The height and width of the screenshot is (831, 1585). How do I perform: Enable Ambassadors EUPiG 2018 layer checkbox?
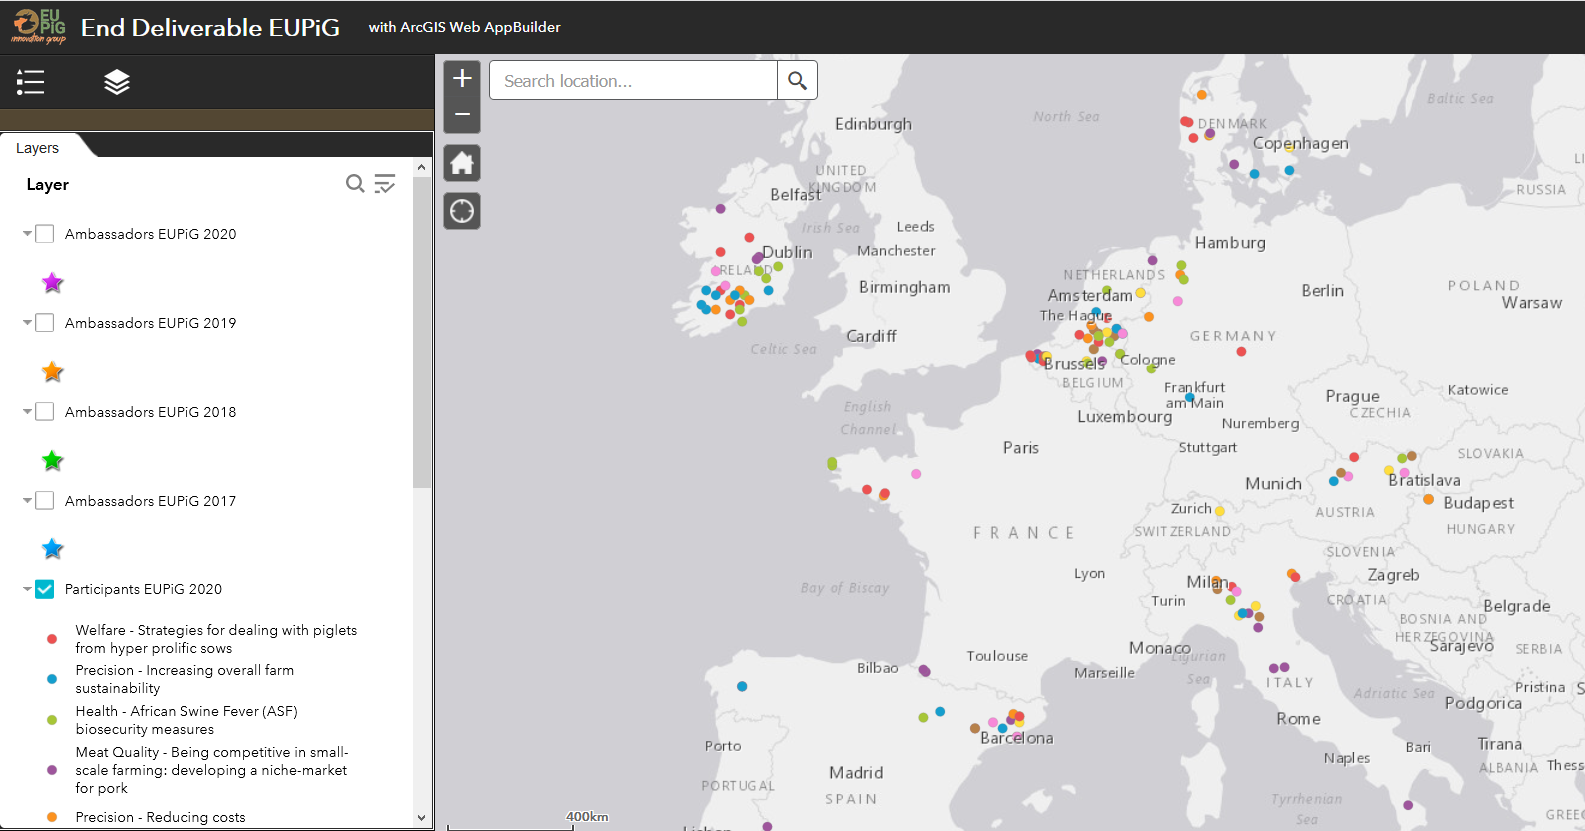(45, 412)
